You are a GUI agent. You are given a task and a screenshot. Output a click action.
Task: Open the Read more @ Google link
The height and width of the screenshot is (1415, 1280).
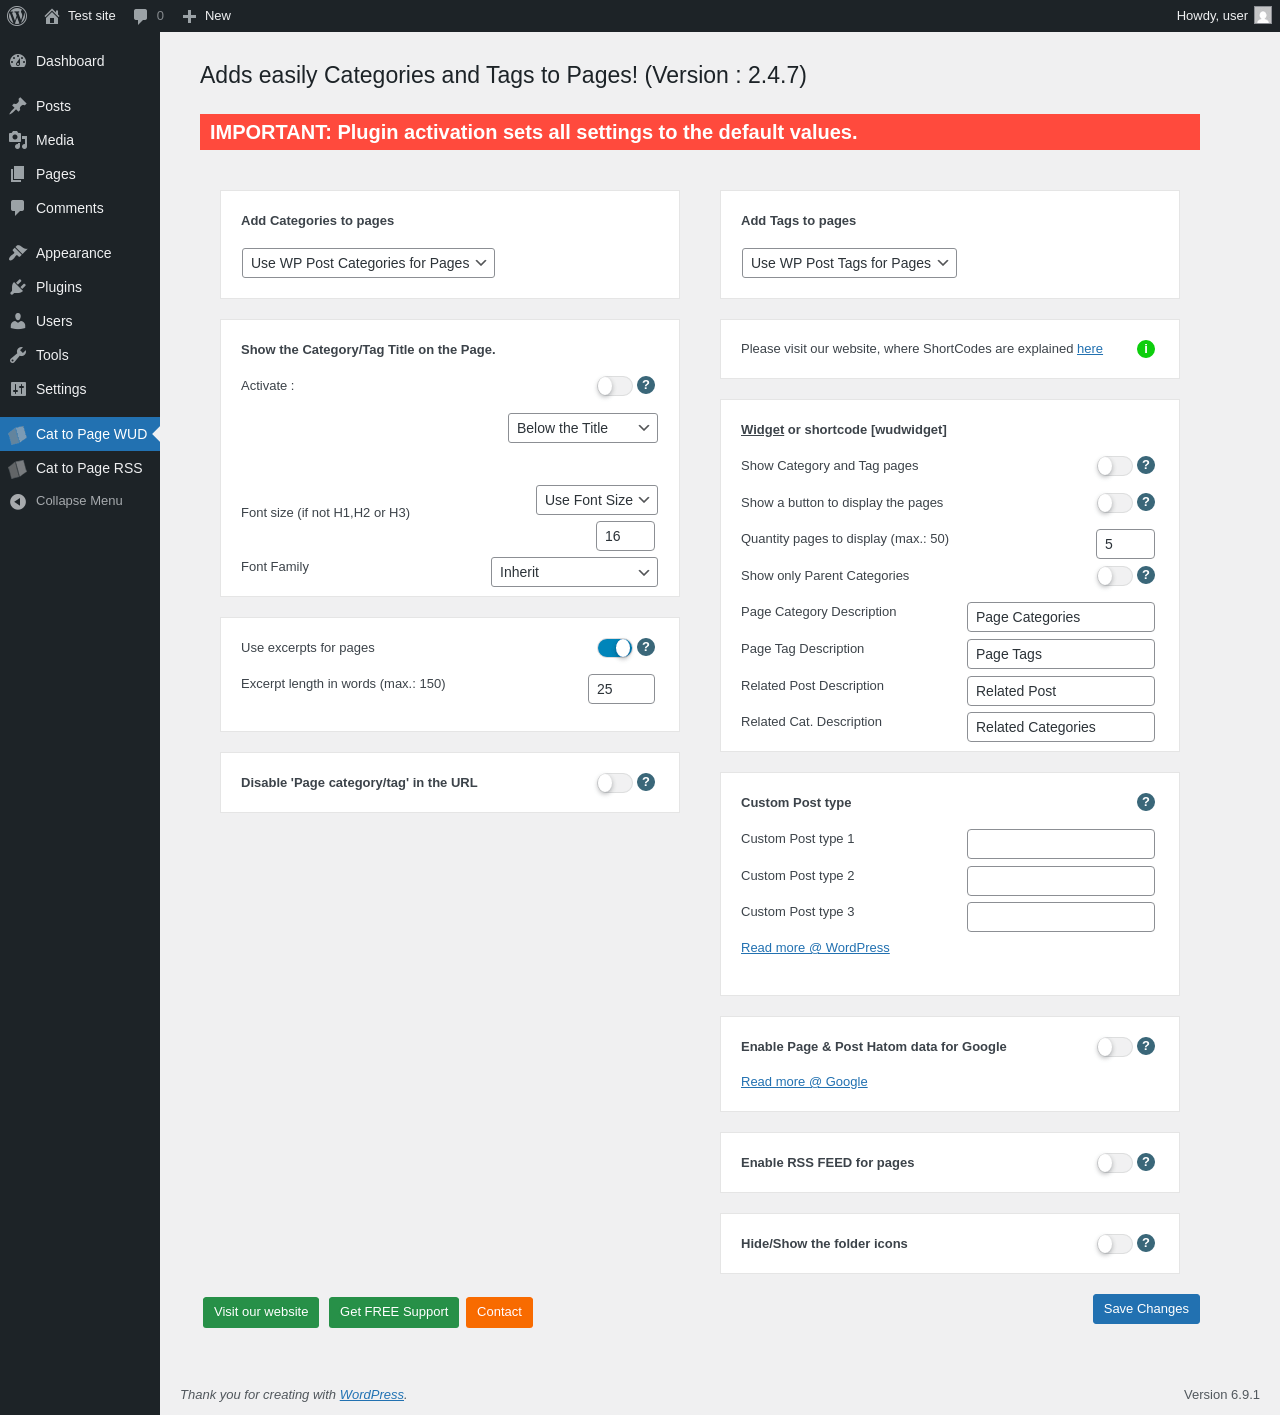point(804,1082)
